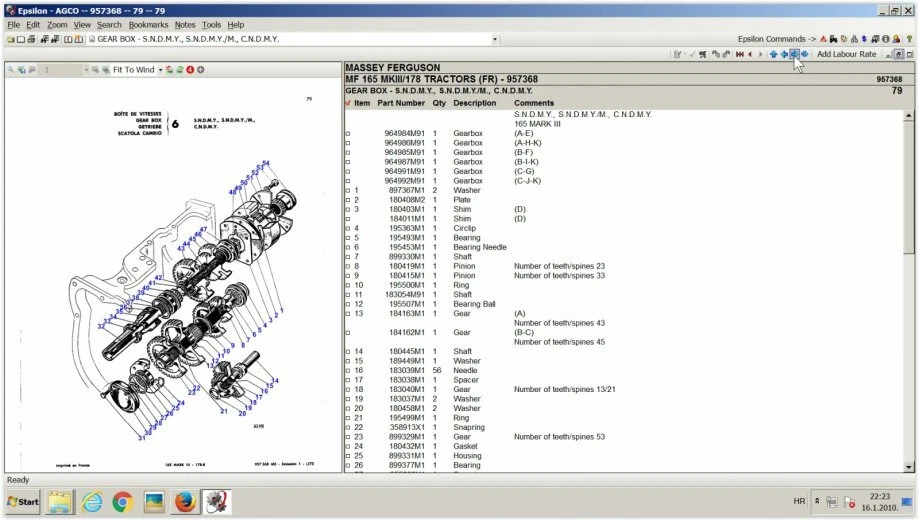Click the Windows Start button
919x520 pixels.
[x=23, y=502]
